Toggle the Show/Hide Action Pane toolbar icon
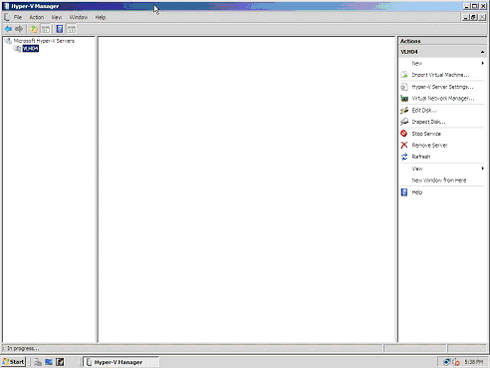The image size is (490, 368). click(71, 29)
